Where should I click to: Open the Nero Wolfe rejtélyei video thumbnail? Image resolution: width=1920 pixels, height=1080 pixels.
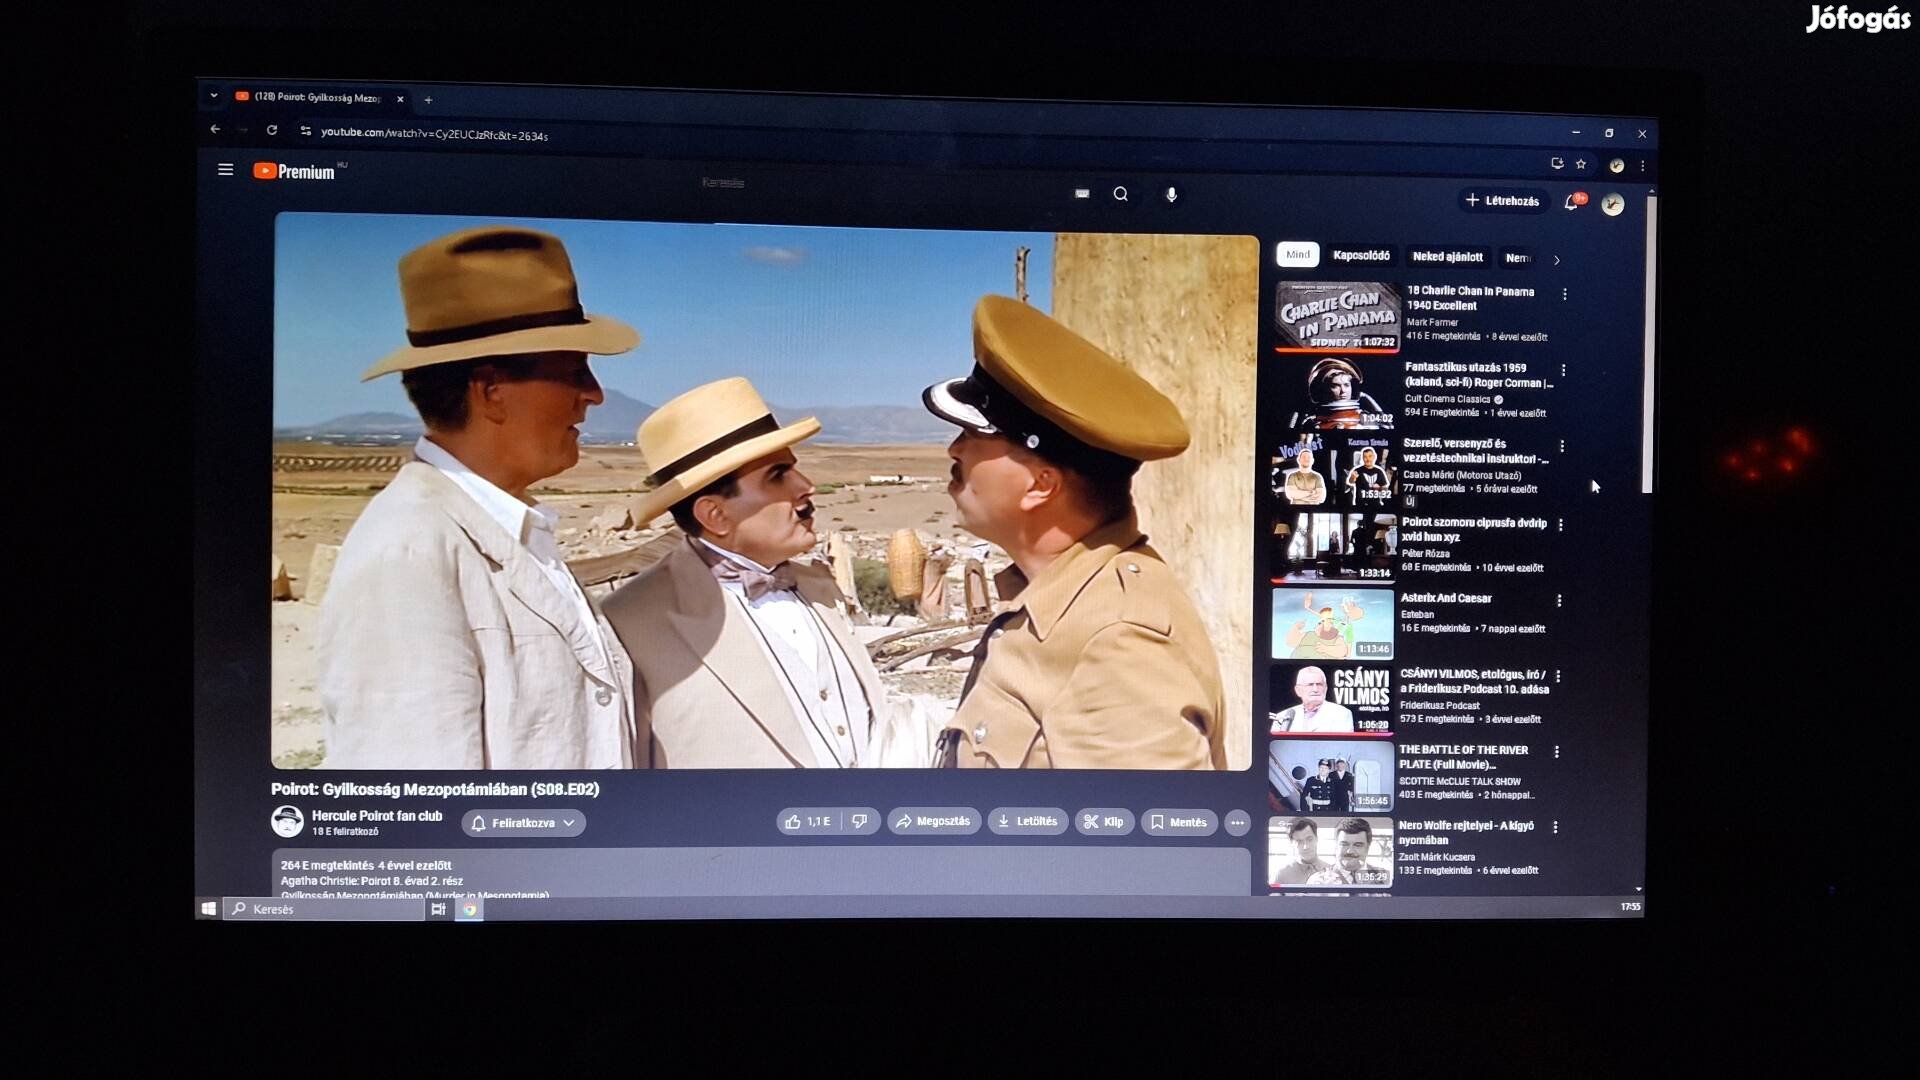pos(1330,852)
